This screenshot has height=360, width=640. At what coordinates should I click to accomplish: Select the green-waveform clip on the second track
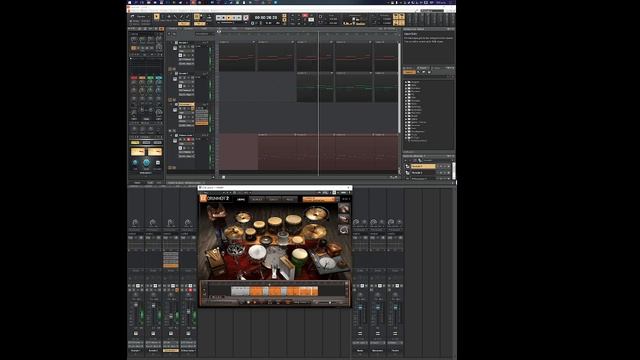[314, 87]
